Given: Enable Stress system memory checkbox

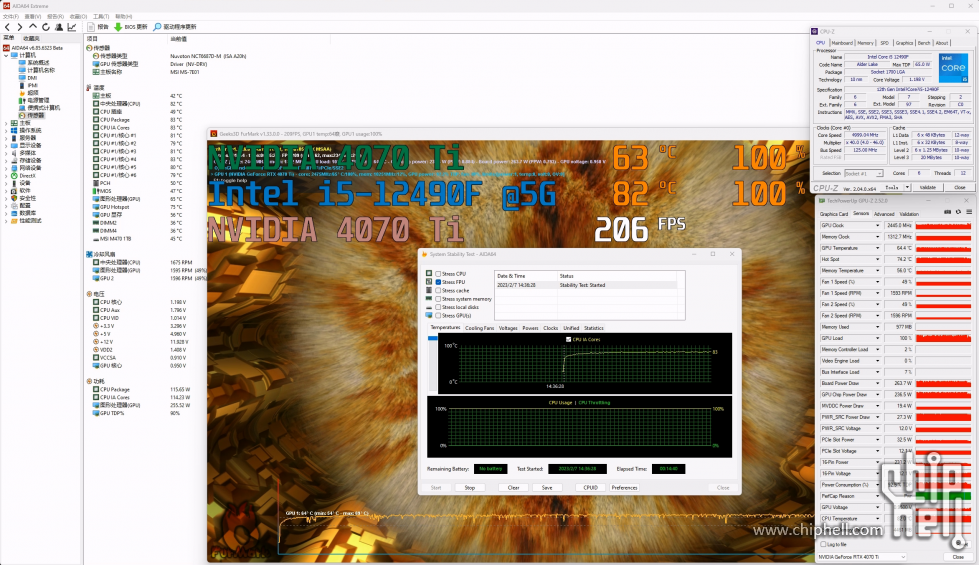Looking at the screenshot, I should (x=438, y=299).
